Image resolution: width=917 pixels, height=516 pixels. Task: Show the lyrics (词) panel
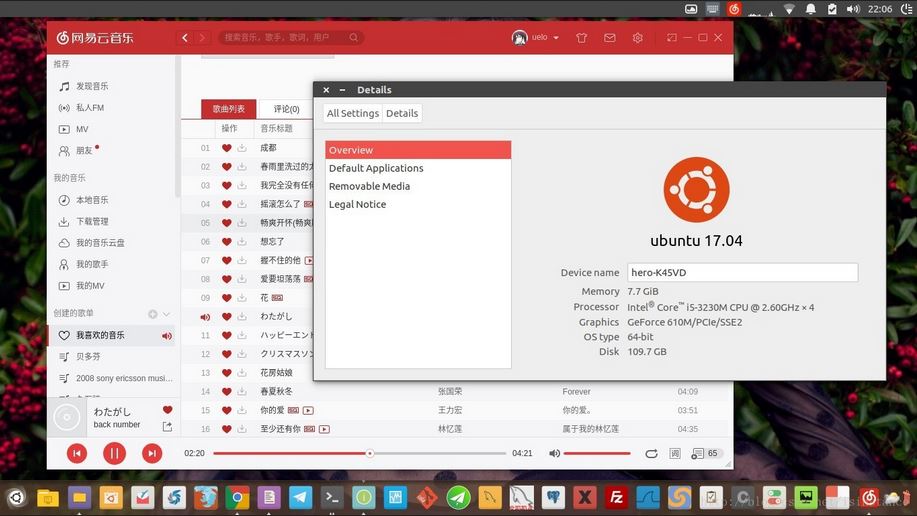(675, 453)
